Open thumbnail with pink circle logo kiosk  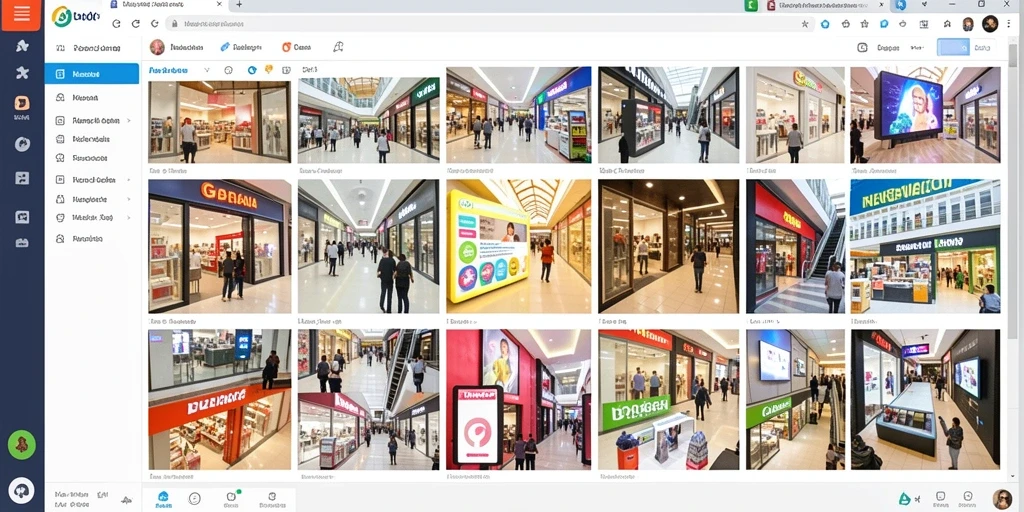click(x=519, y=399)
